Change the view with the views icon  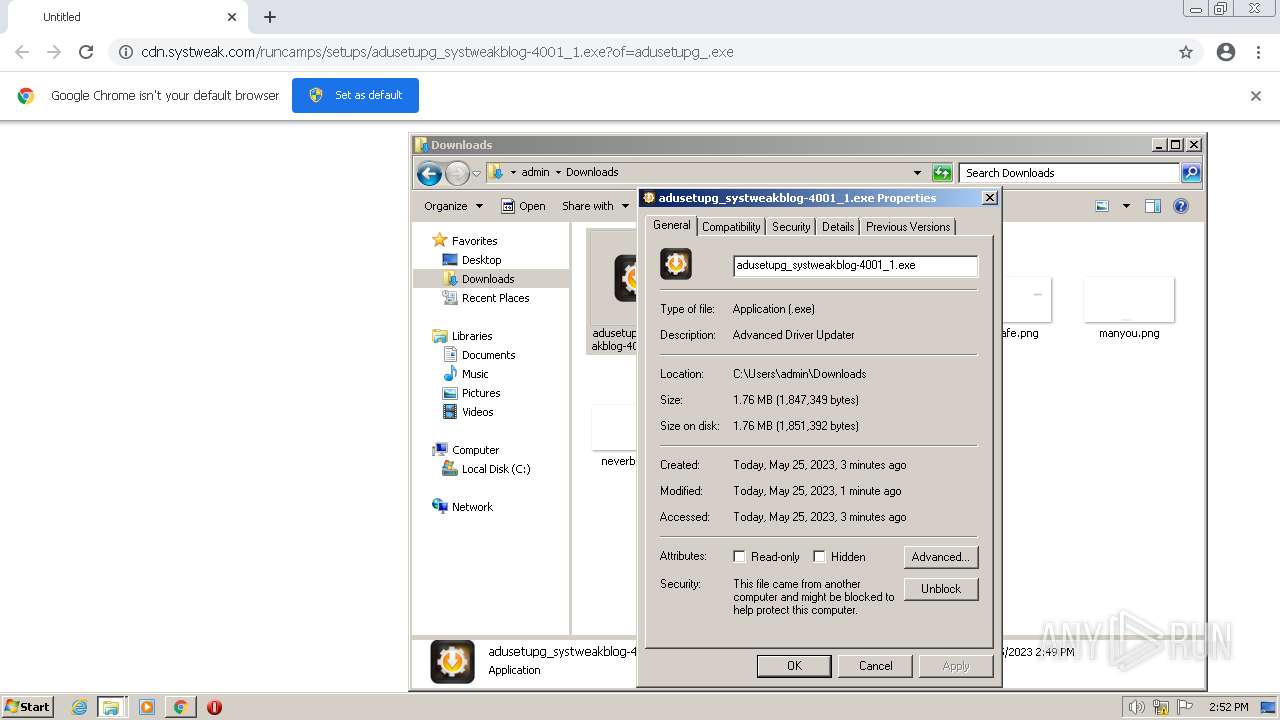coord(1102,206)
